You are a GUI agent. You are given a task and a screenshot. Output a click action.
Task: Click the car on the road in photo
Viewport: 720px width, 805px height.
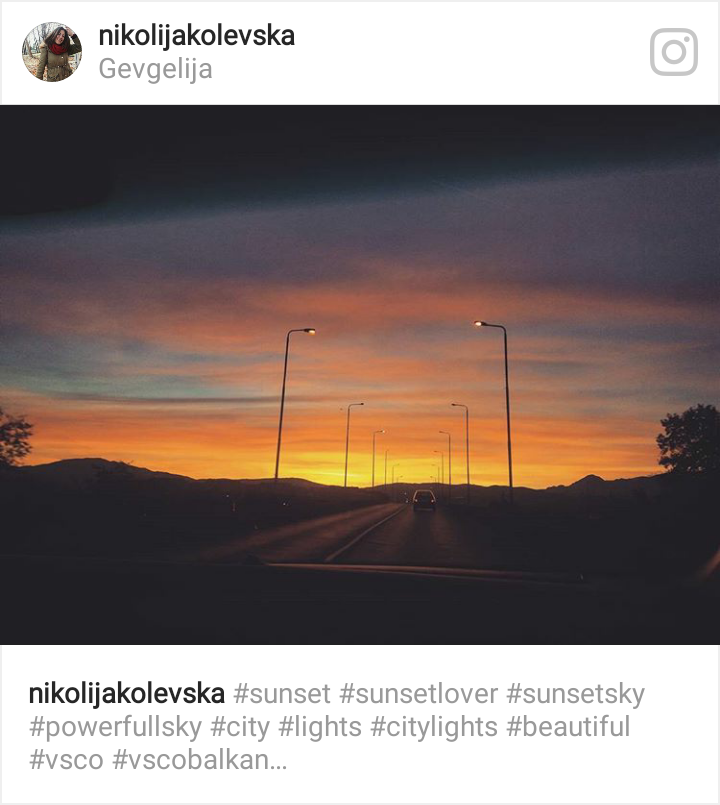[424, 500]
